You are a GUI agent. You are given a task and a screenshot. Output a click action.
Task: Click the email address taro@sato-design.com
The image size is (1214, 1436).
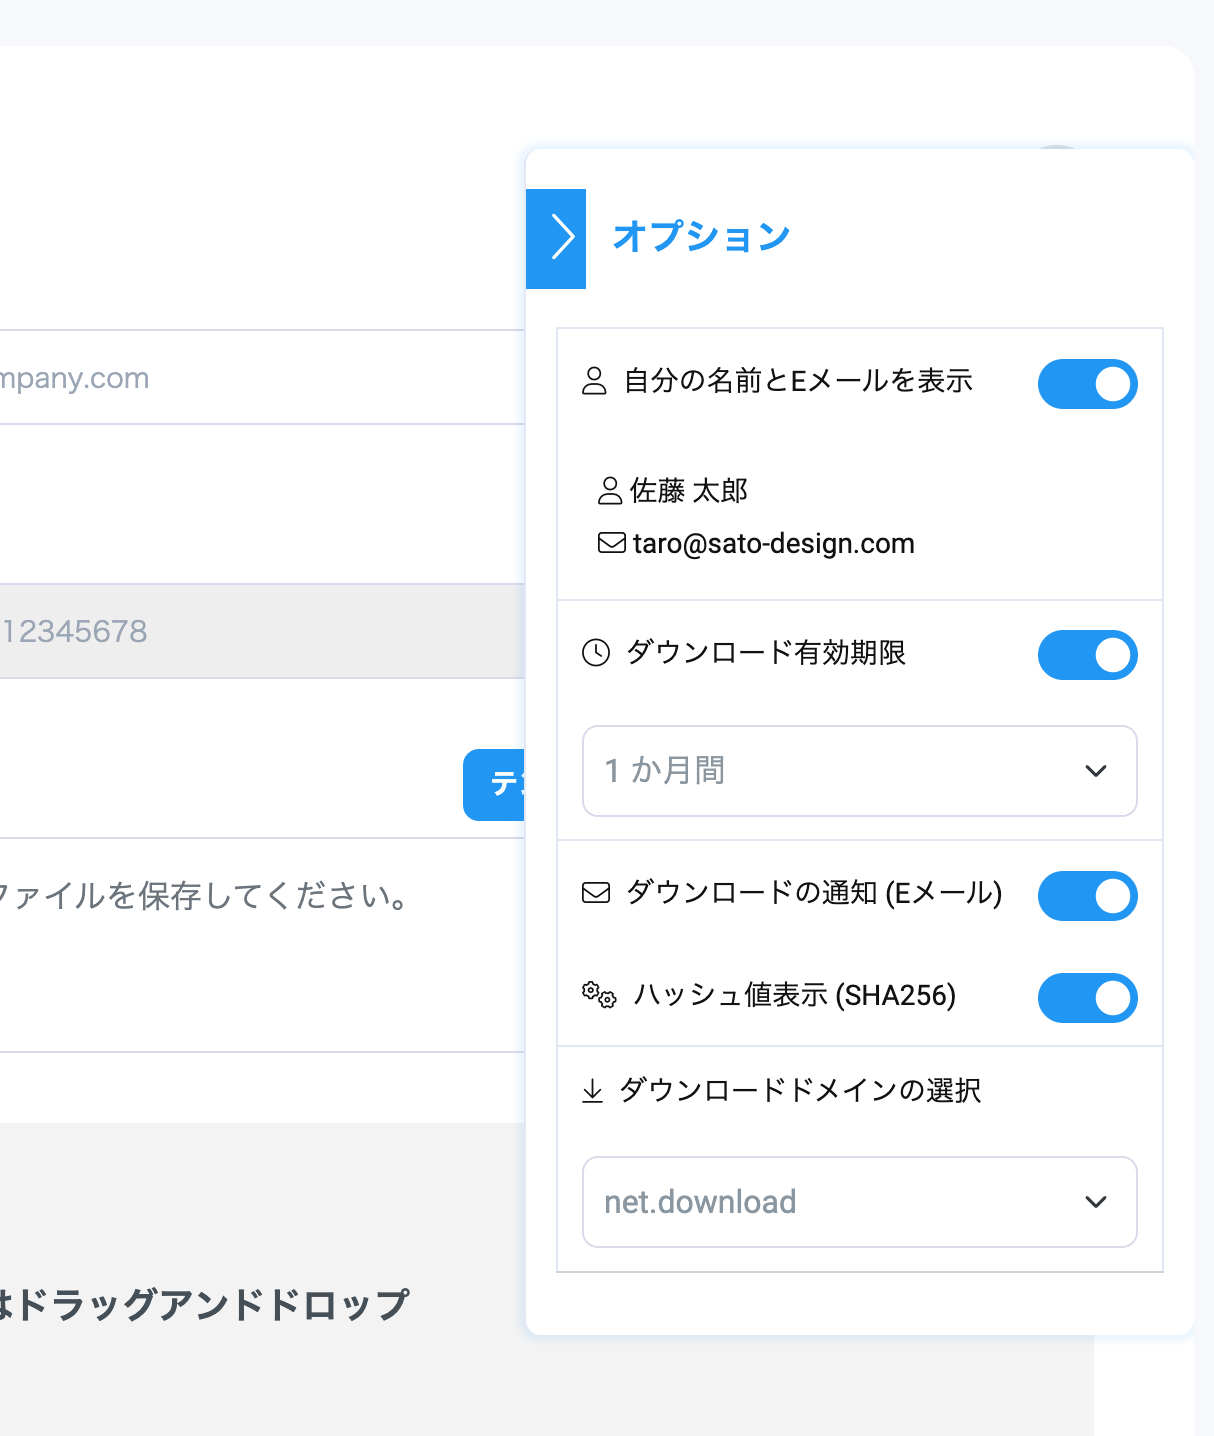point(774,543)
